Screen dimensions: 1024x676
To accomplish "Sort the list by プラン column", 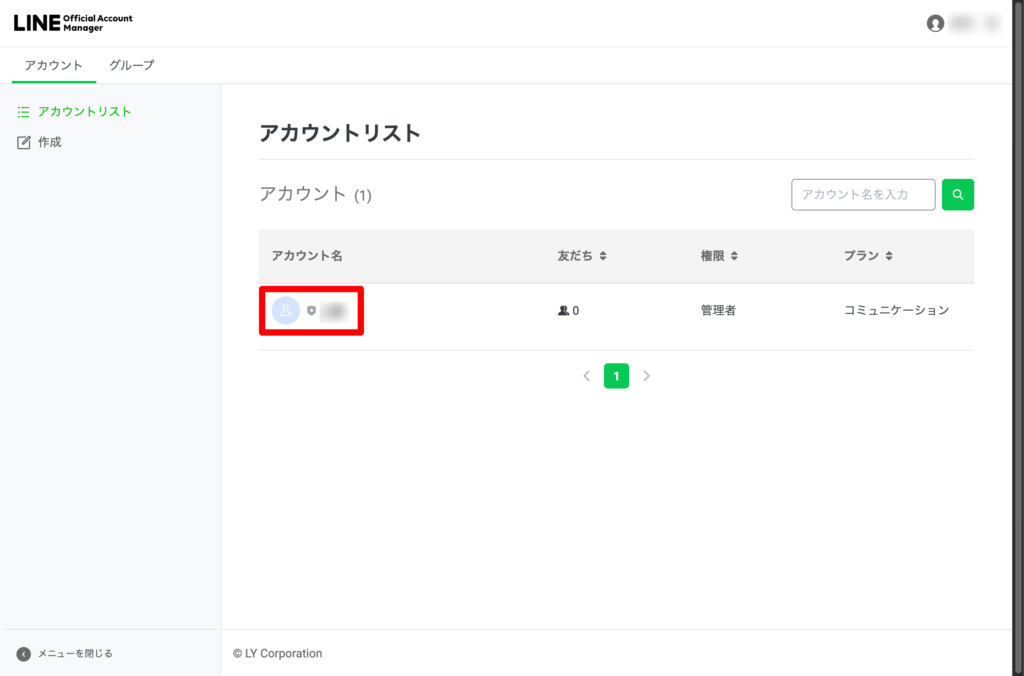I will tap(888, 256).
